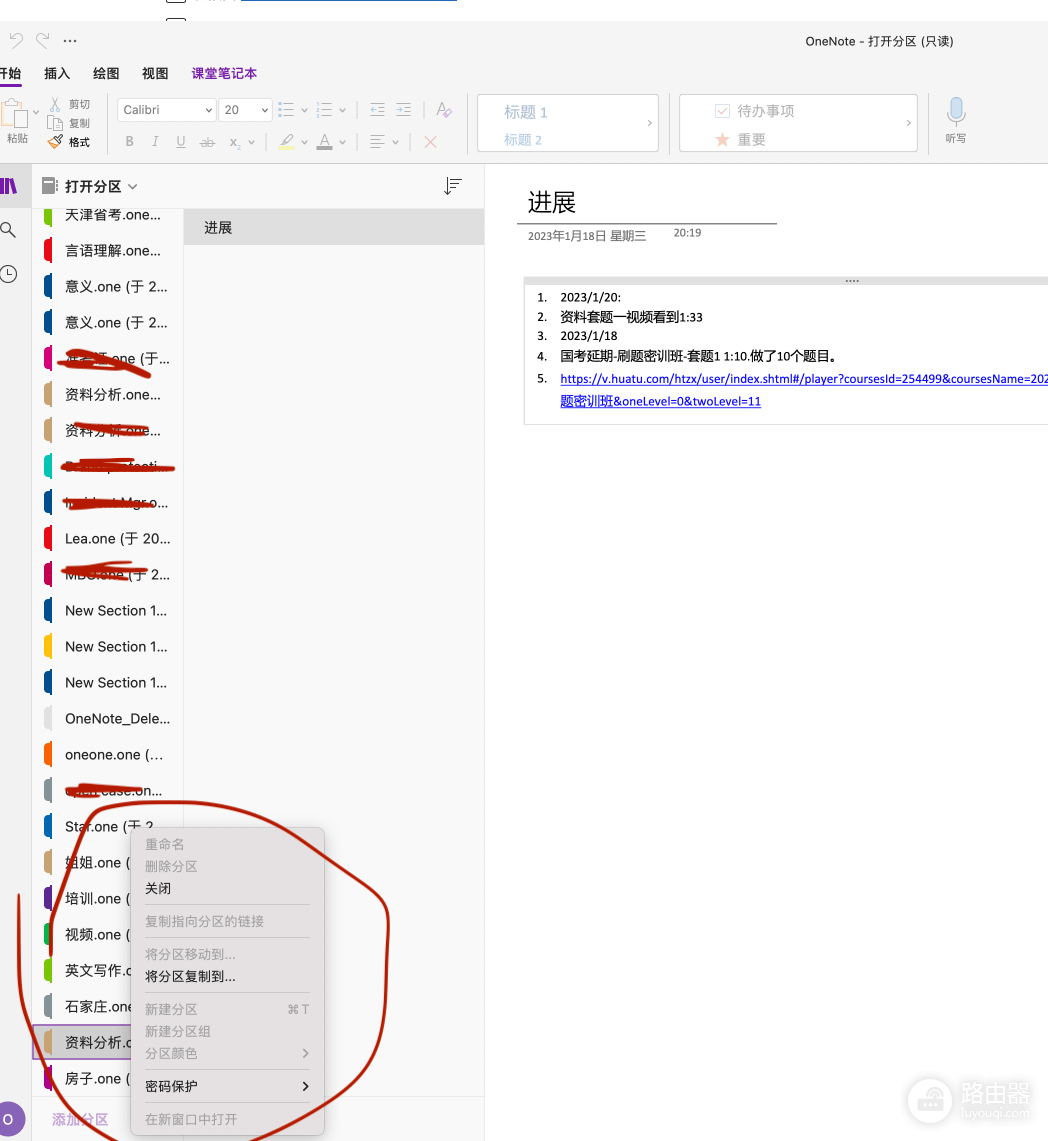This screenshot has height=1141, width=1048.
Task: Open the Lea.one section
Action: [x=108, y=538]
